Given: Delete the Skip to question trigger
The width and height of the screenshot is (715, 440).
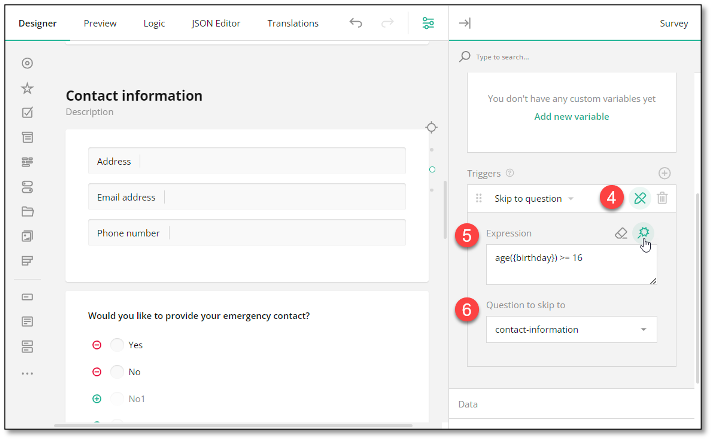Looking at the screenshot, I should [662, 198].
